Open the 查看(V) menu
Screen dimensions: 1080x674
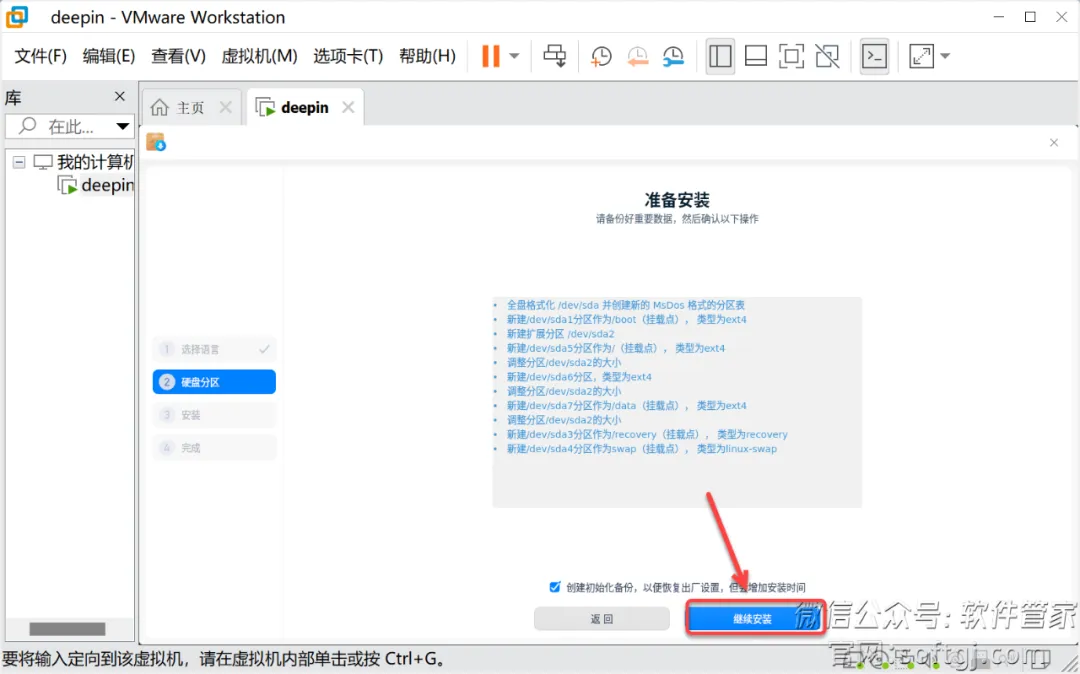point(178,56)
